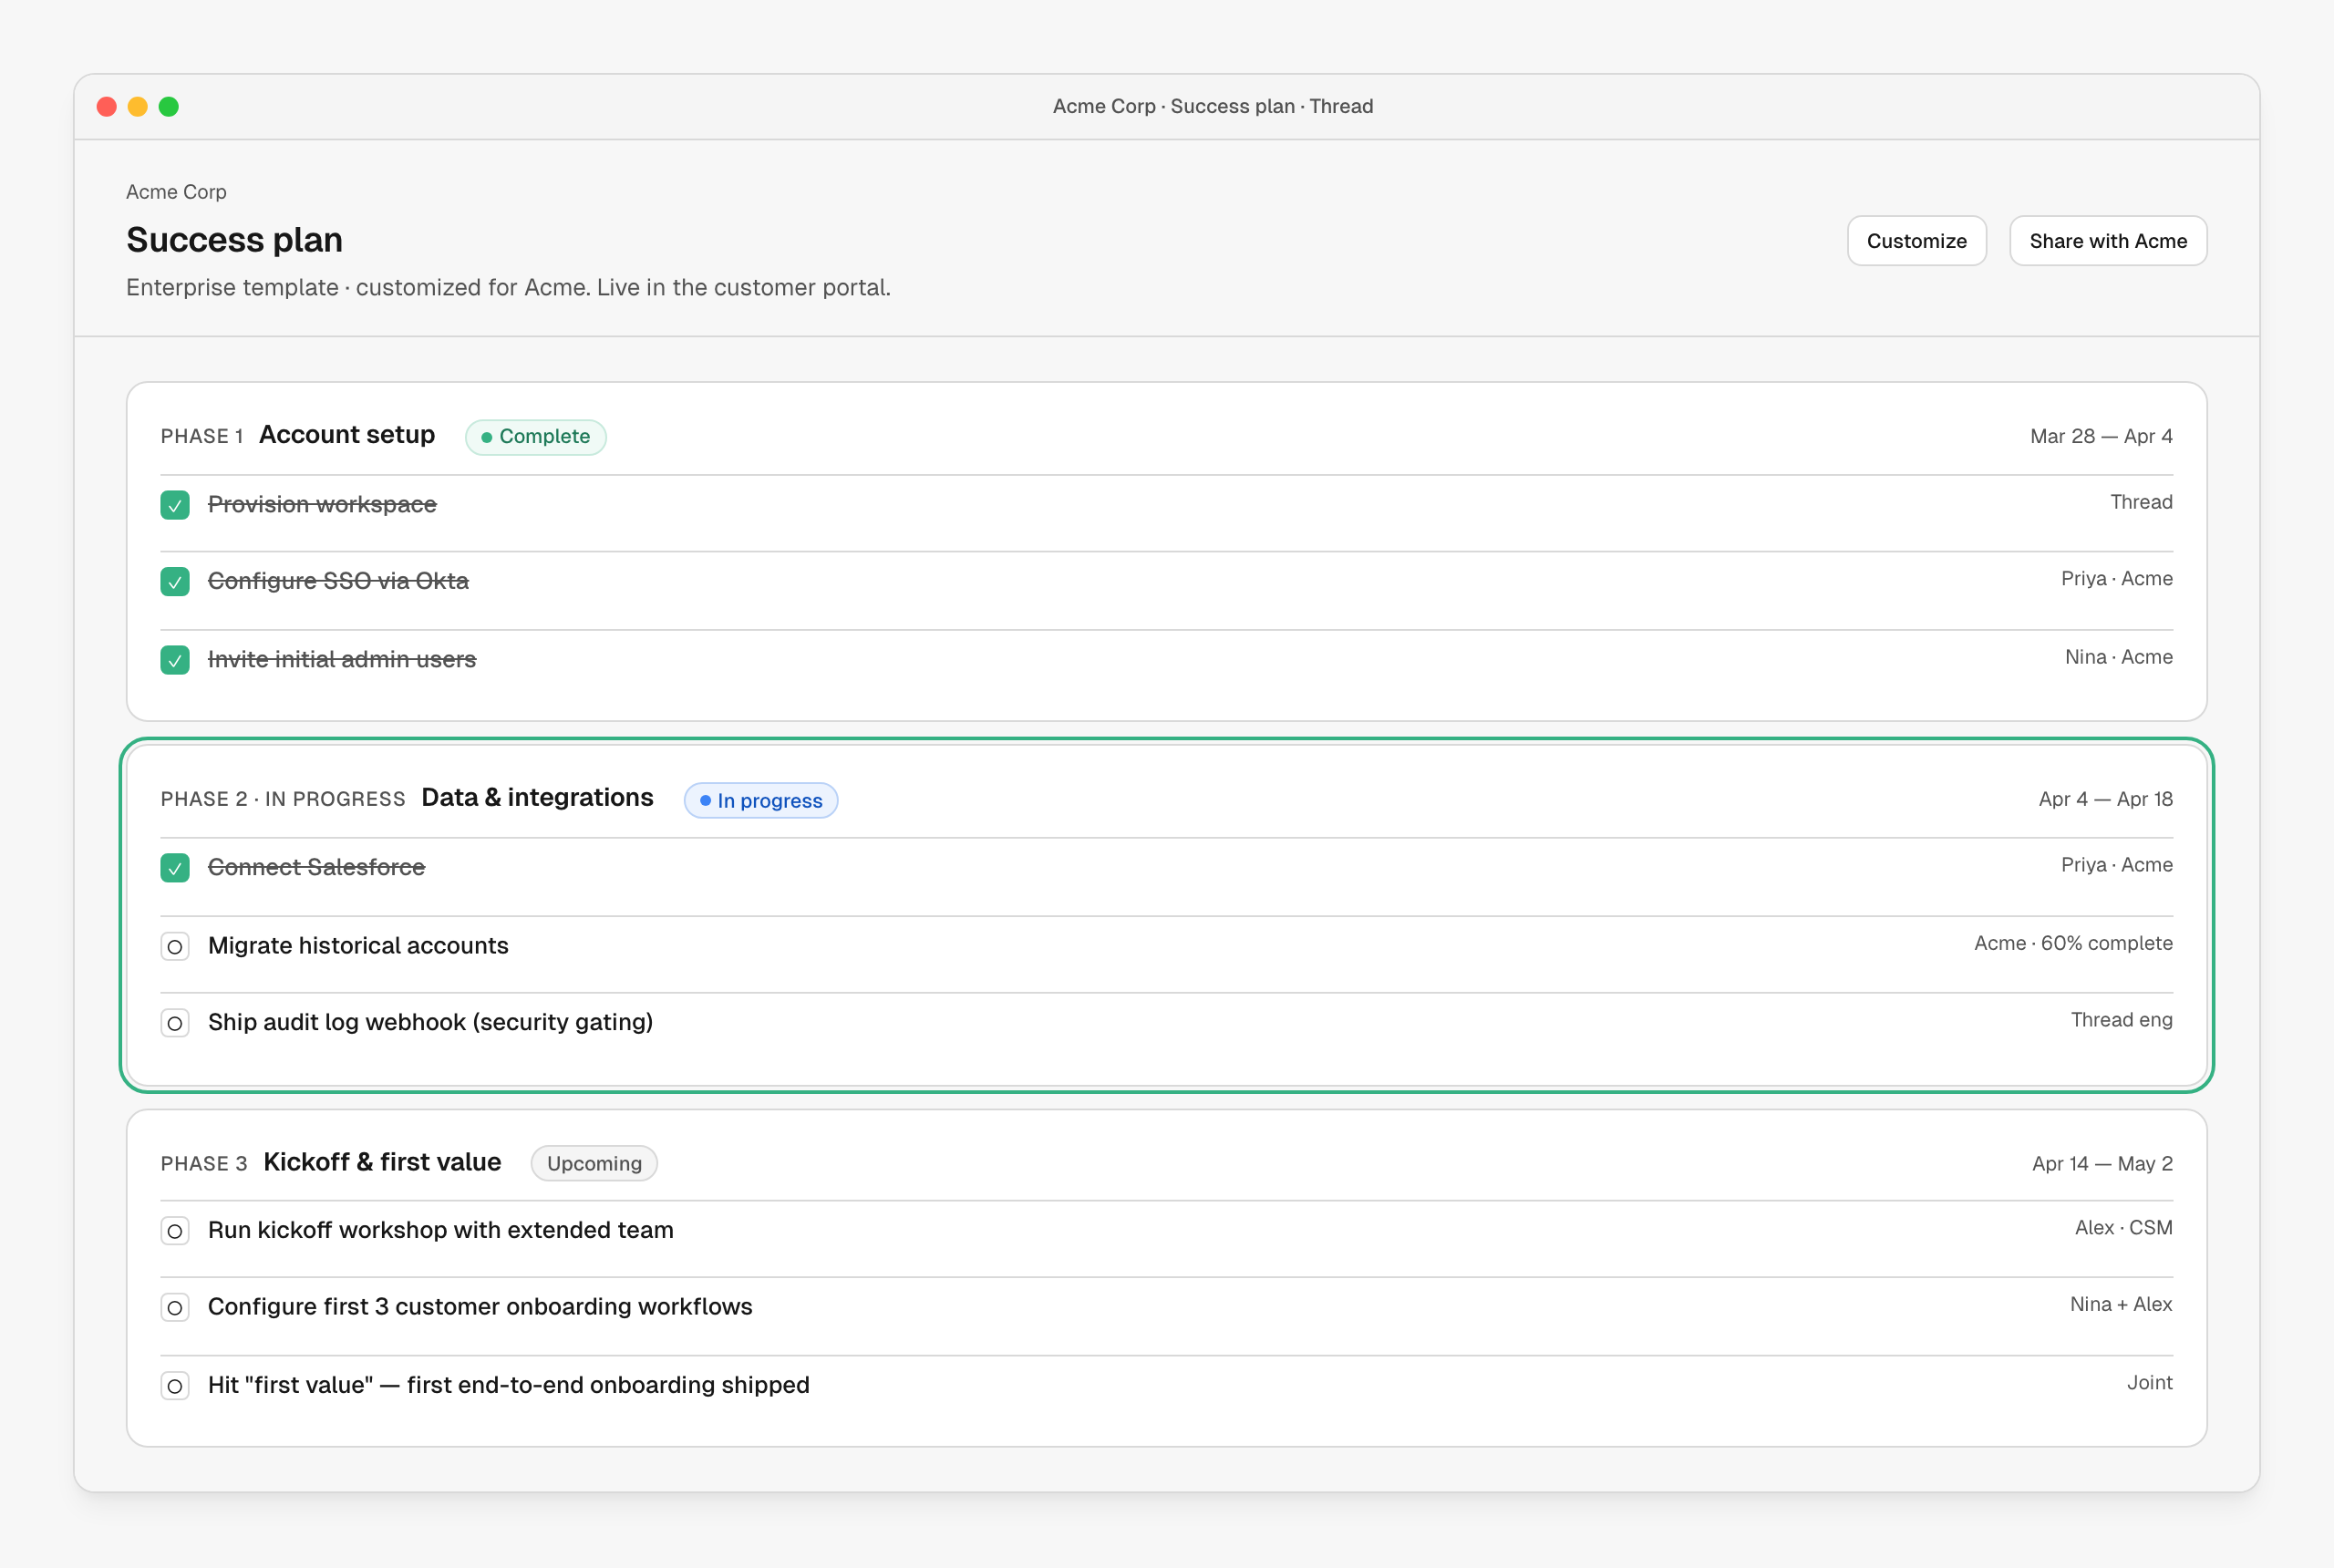2334x1568 pixels.
Task: Click Invite initial admin users text
Action: tap(342, 659)
